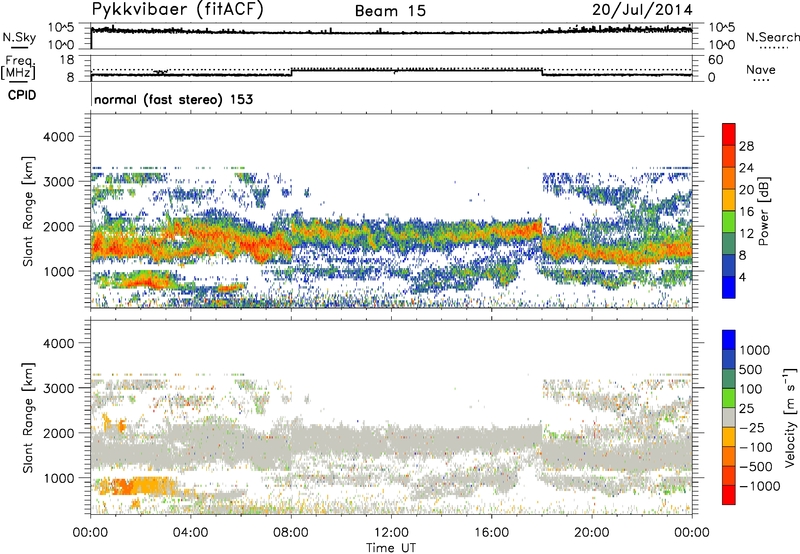Click 3000 on velocity panel range axis
Image resolution: width=800 pixels, height=554 pixels.
[58, 388]
